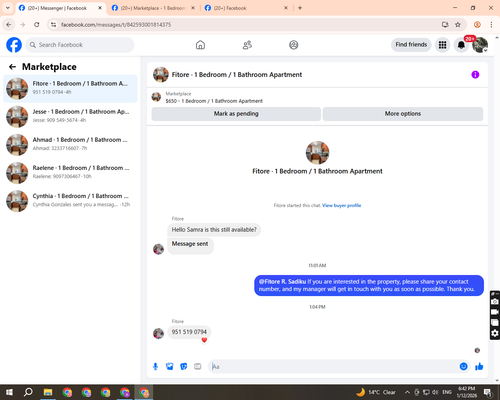Click the Facebook logo
500x400 pixels.
(14, 45)
